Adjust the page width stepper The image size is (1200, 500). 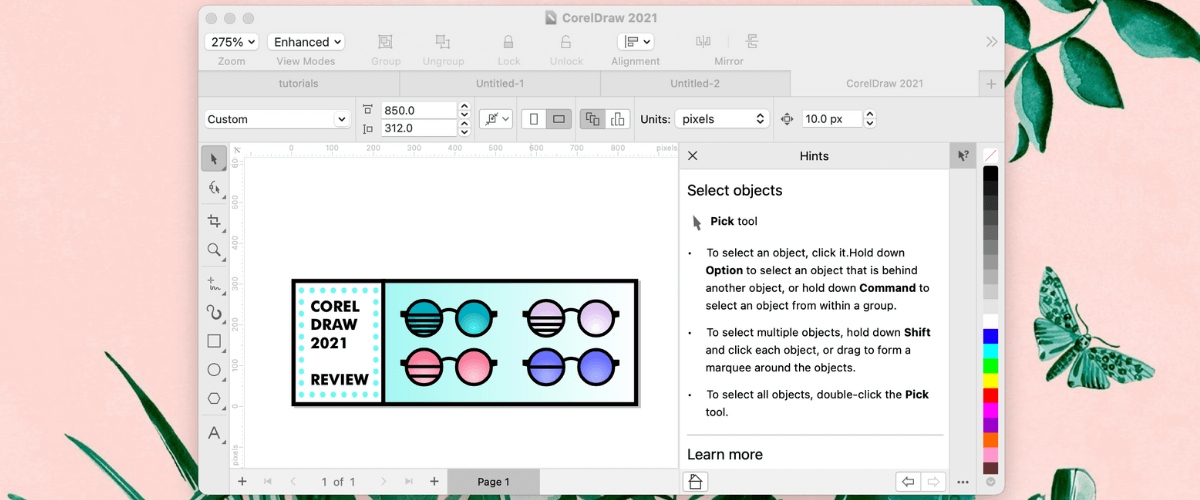(x=464, y=110)
